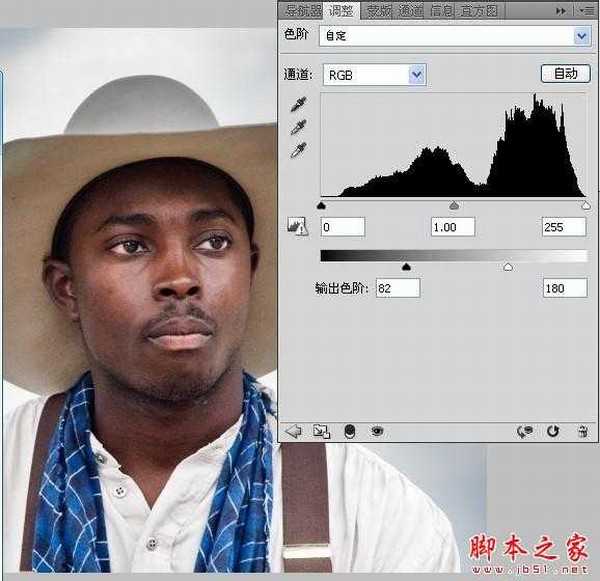Click the output black level slider handle
Screen dimensions: 600x581
(405, 267)
